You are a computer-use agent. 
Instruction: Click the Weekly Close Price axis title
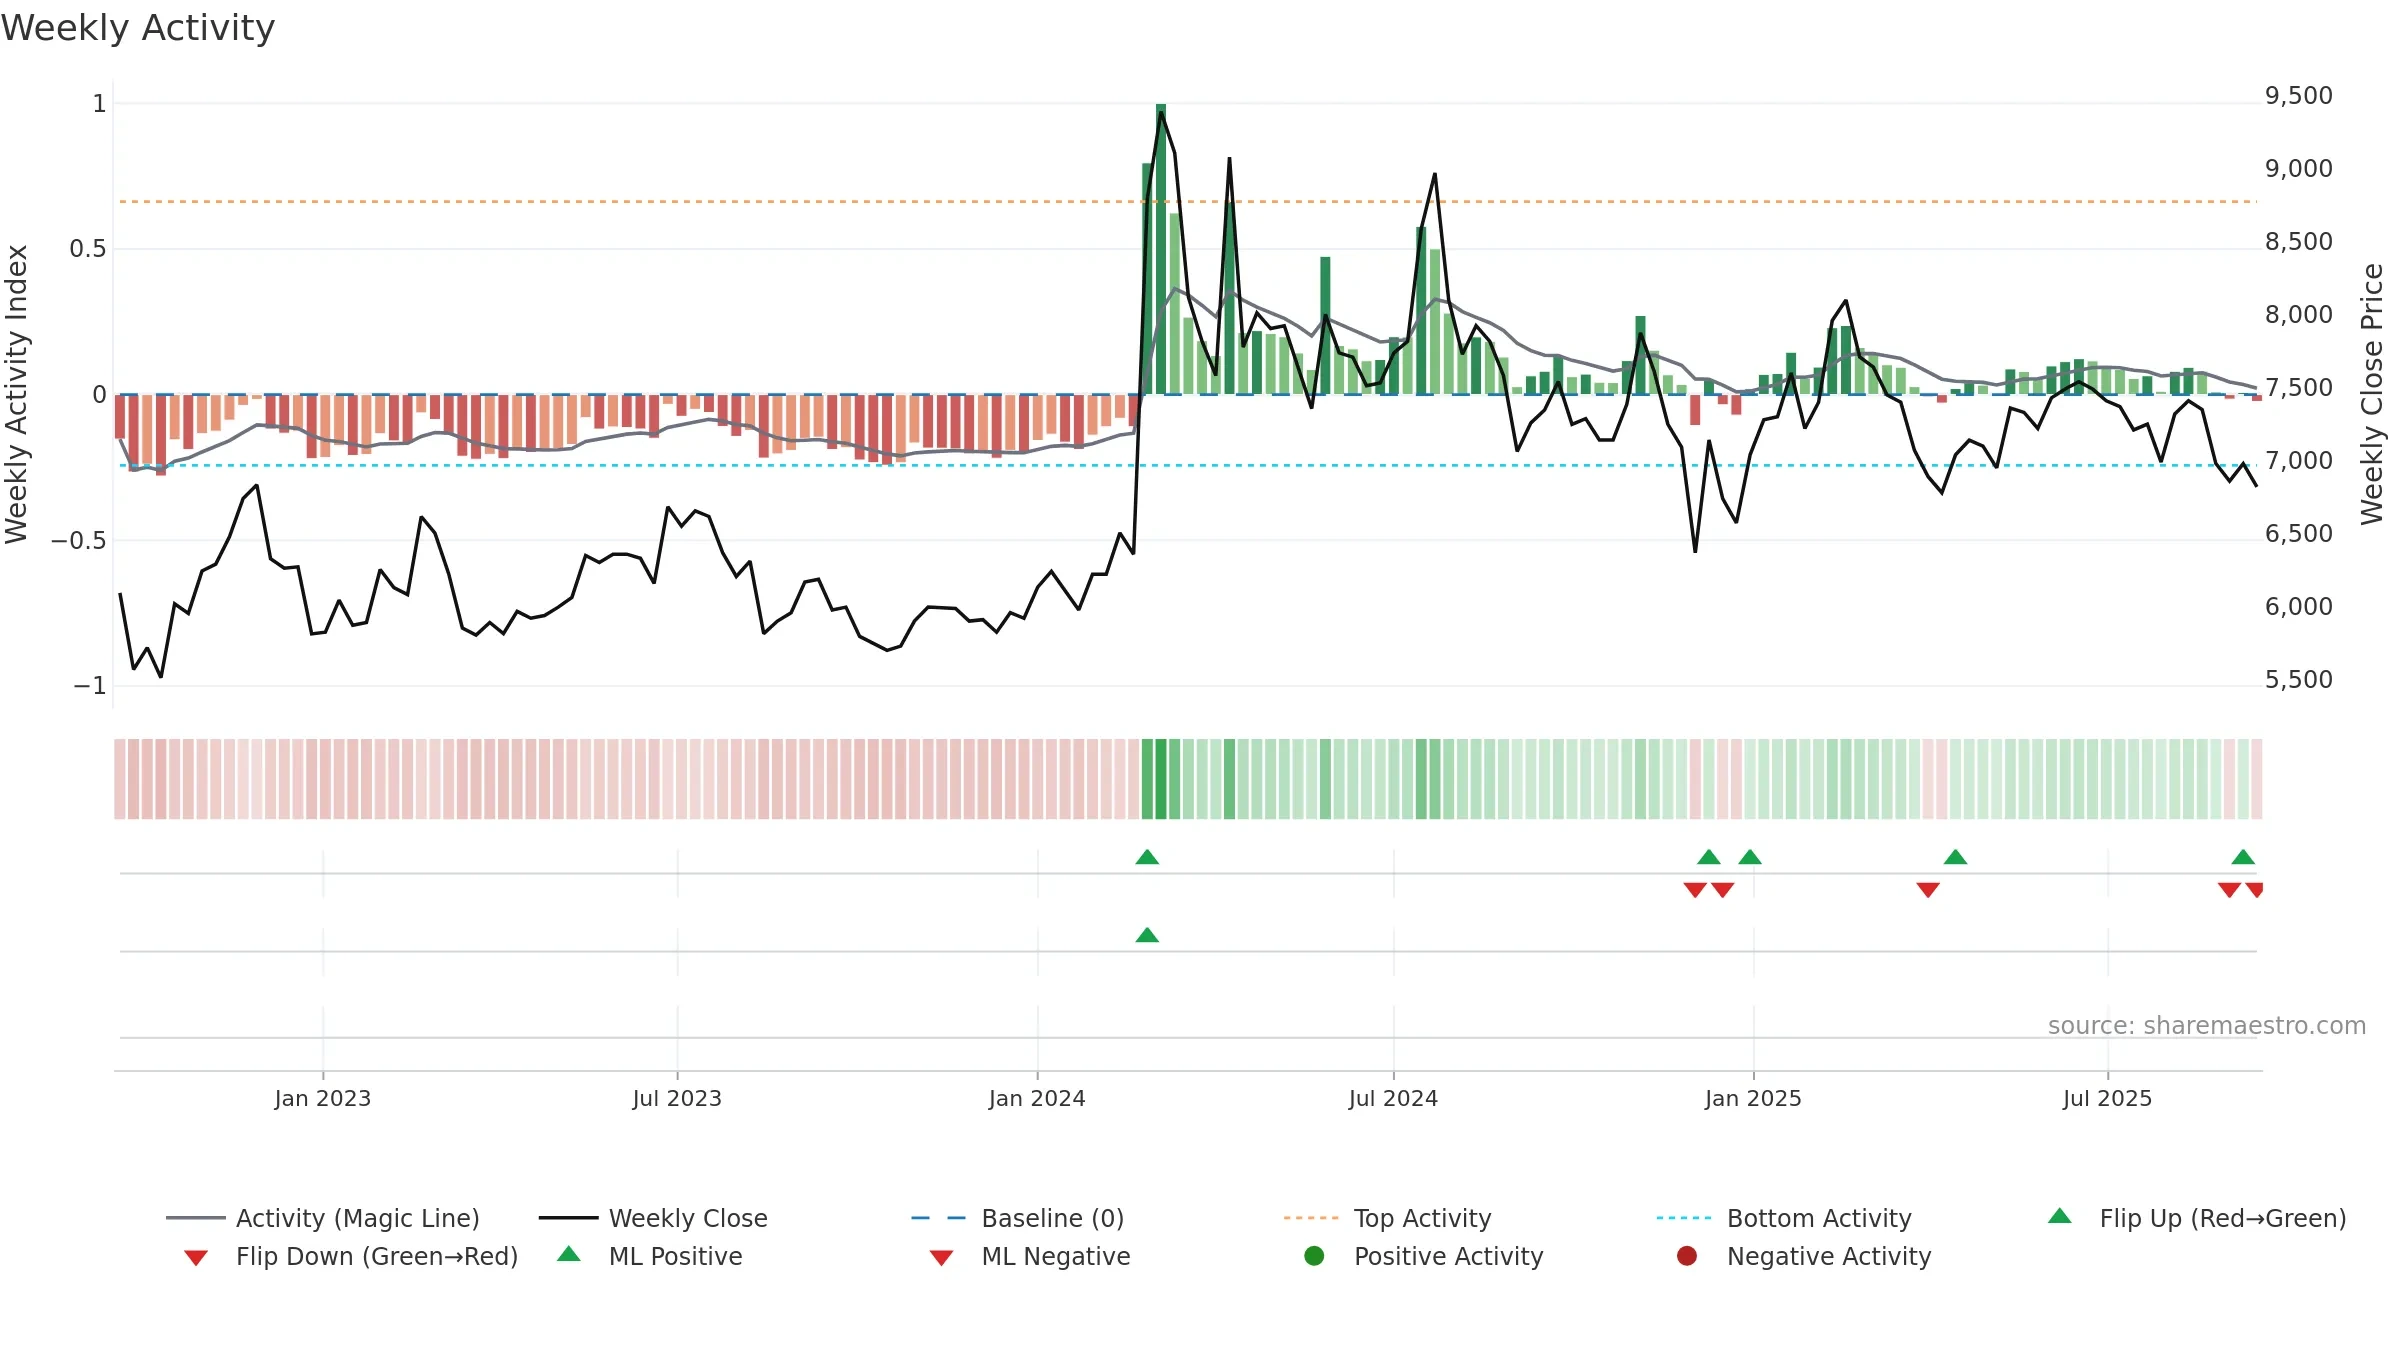click(x=2372, y=394)
